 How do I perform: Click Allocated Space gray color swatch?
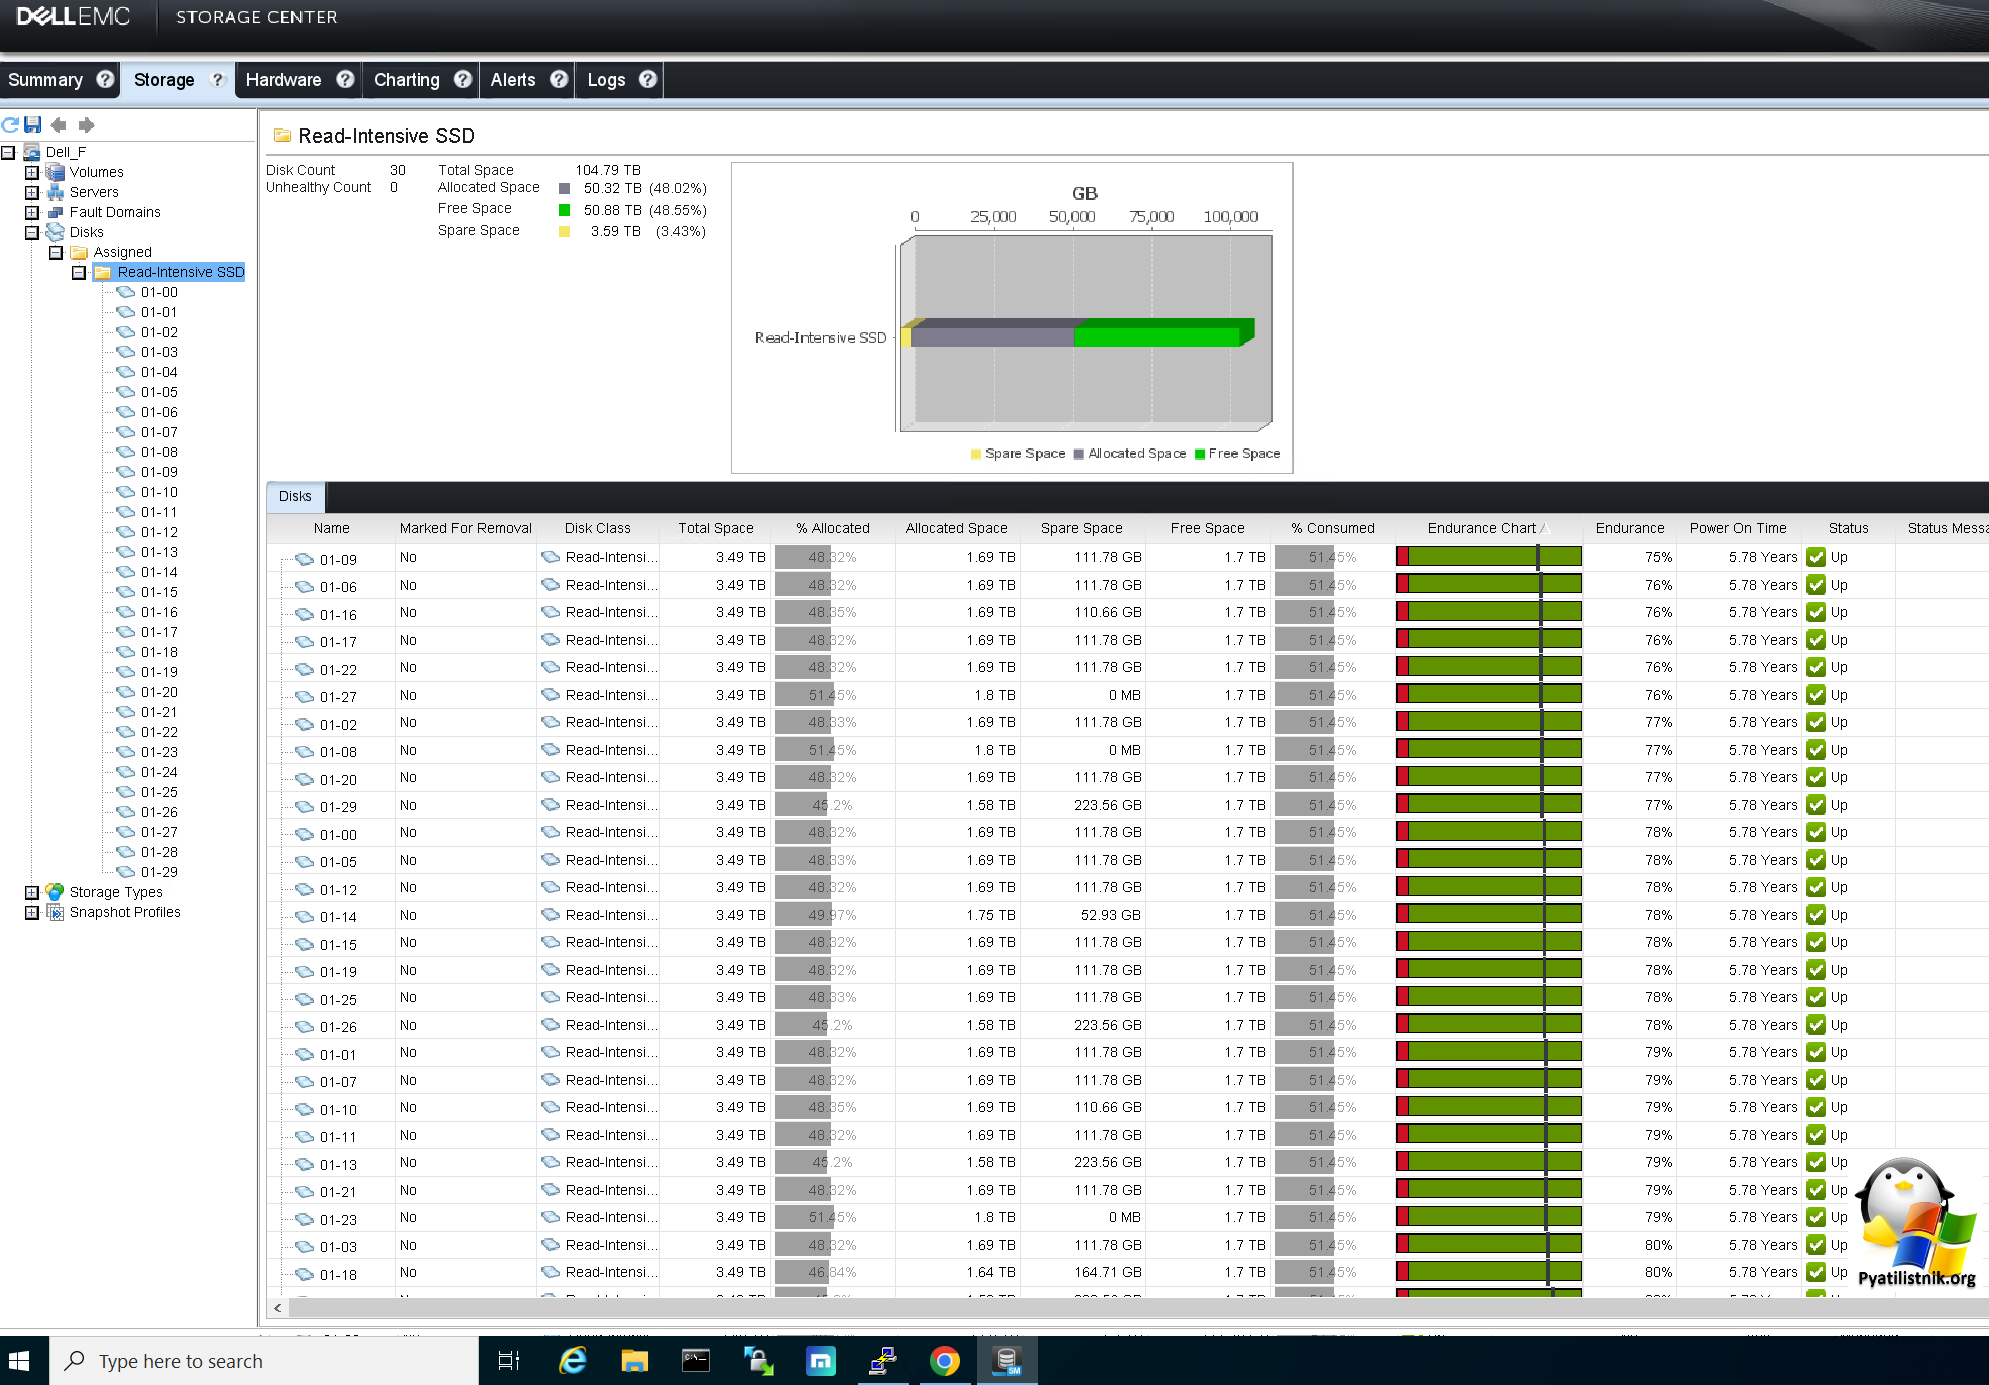click(564, 189)
